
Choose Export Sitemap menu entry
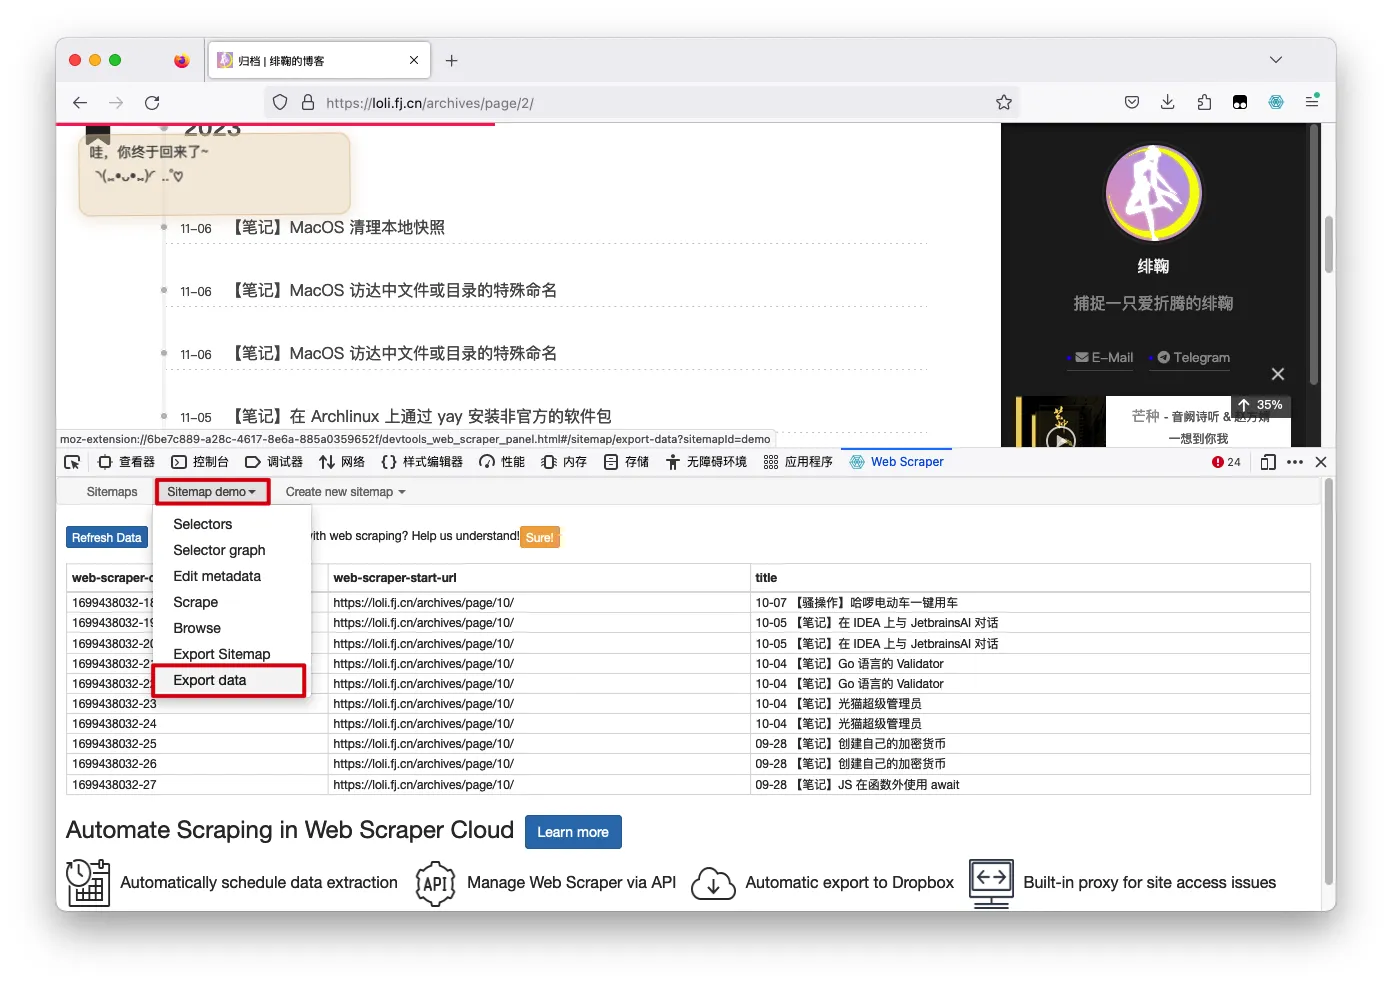(222, 654)
